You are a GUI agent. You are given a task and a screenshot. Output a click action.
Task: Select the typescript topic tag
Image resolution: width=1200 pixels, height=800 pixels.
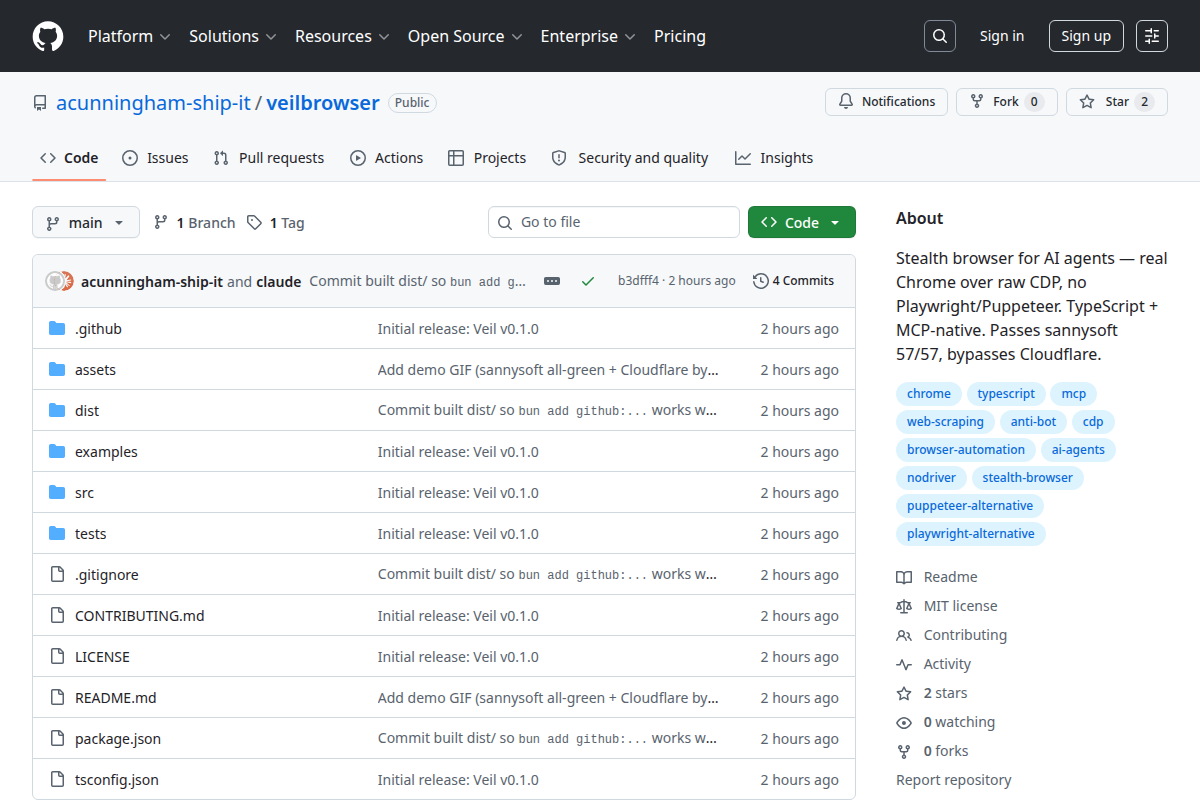tap(1006, 393)
